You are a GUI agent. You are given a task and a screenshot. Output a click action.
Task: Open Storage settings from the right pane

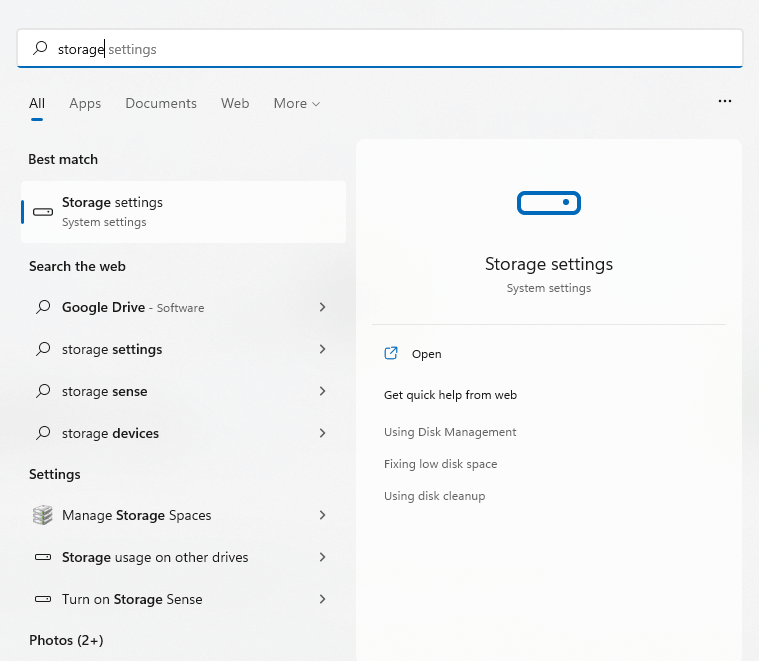coord(426,354)
